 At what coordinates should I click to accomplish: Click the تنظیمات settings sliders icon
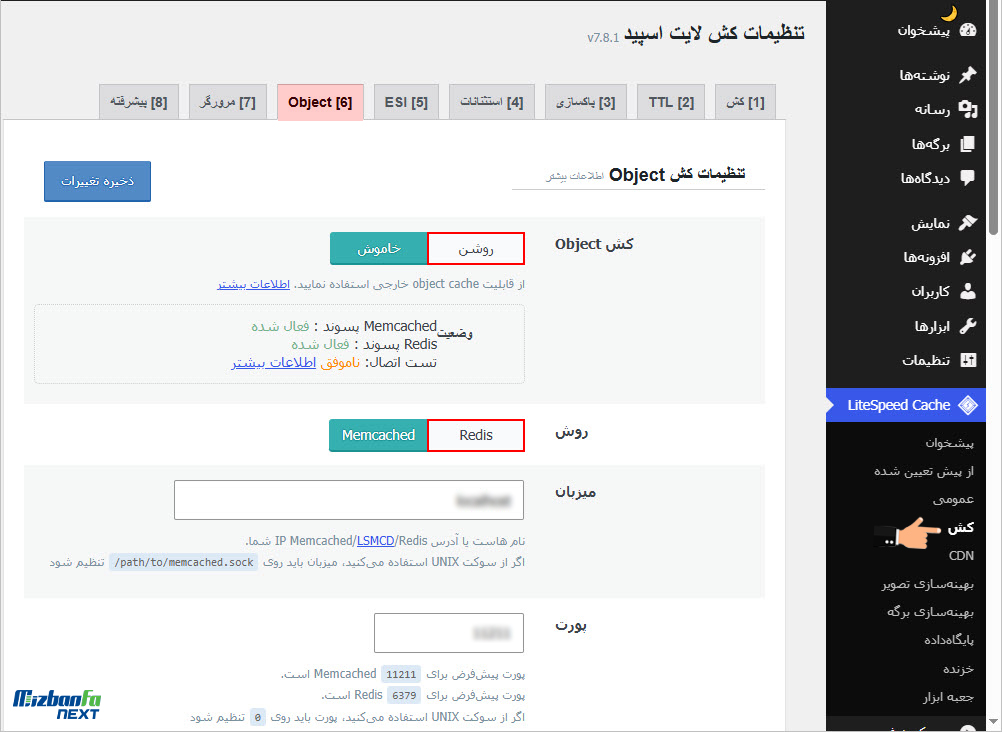point(968,360)
